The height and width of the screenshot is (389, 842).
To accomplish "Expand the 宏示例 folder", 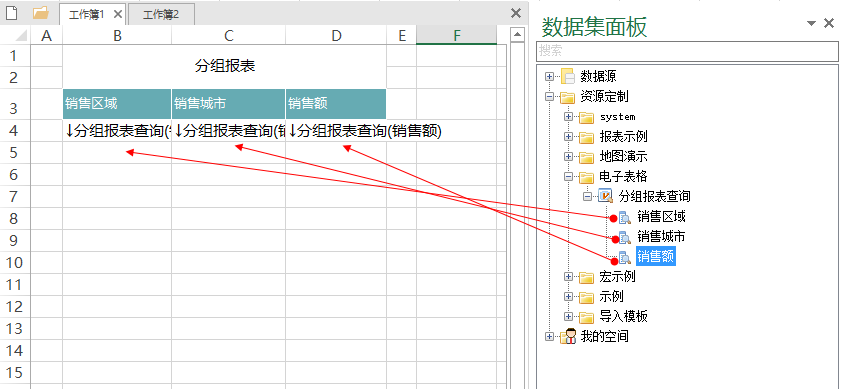I will pos(568,277).
